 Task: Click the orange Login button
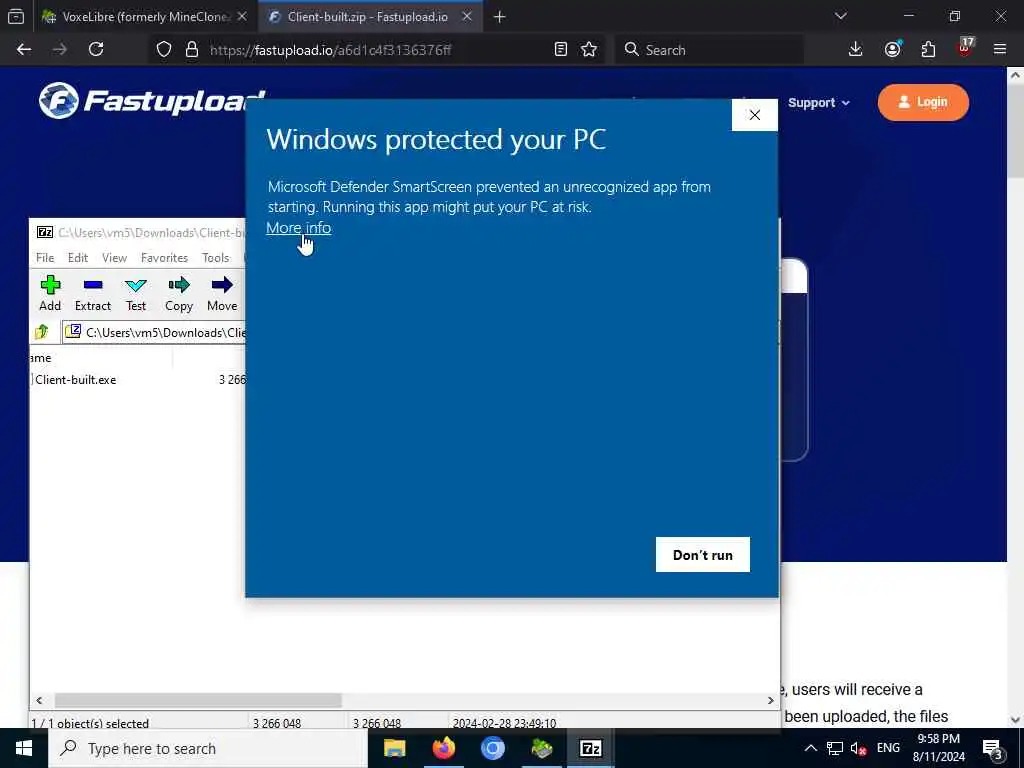tap(923, 102)
